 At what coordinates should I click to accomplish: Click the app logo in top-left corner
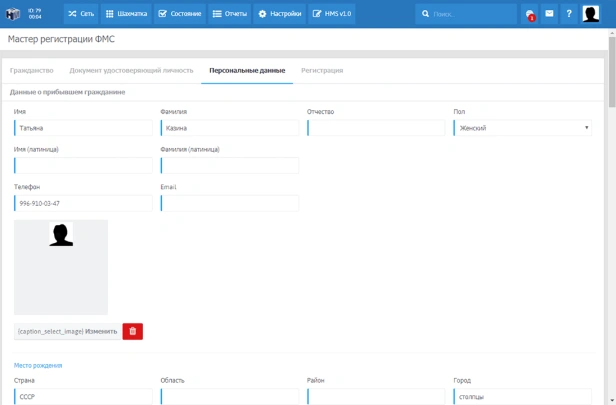click(14, 14)
